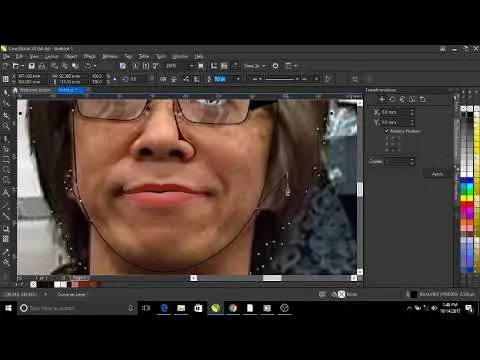This screenshot has height=360, width=480.
Task: Open the Edit menu
Action: (x=19, y=56)
